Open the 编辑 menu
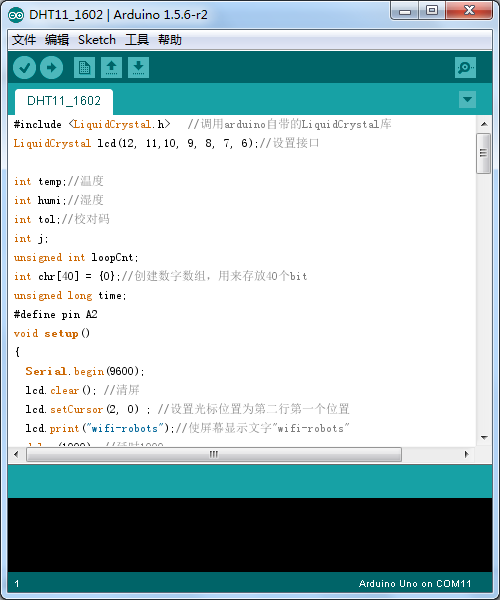 click(x=57, y=40)
